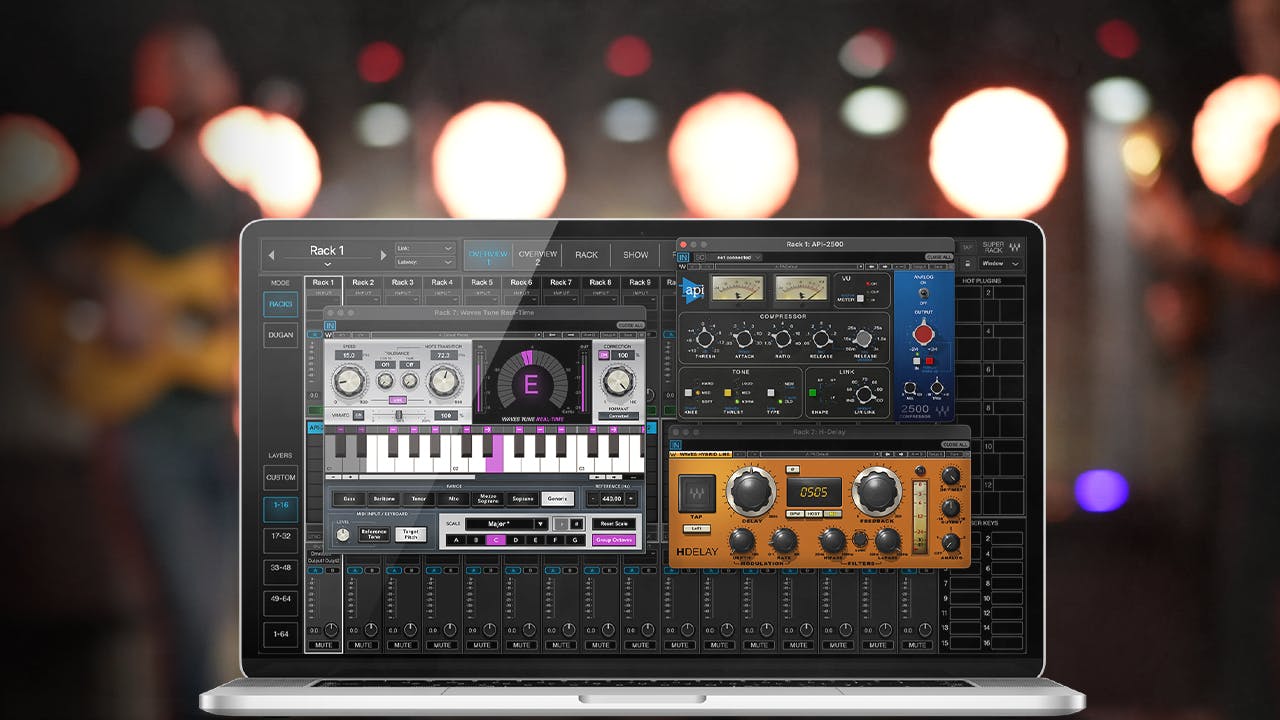Click the Note Transition knob in Waves Tune

(x=443, y=380)
